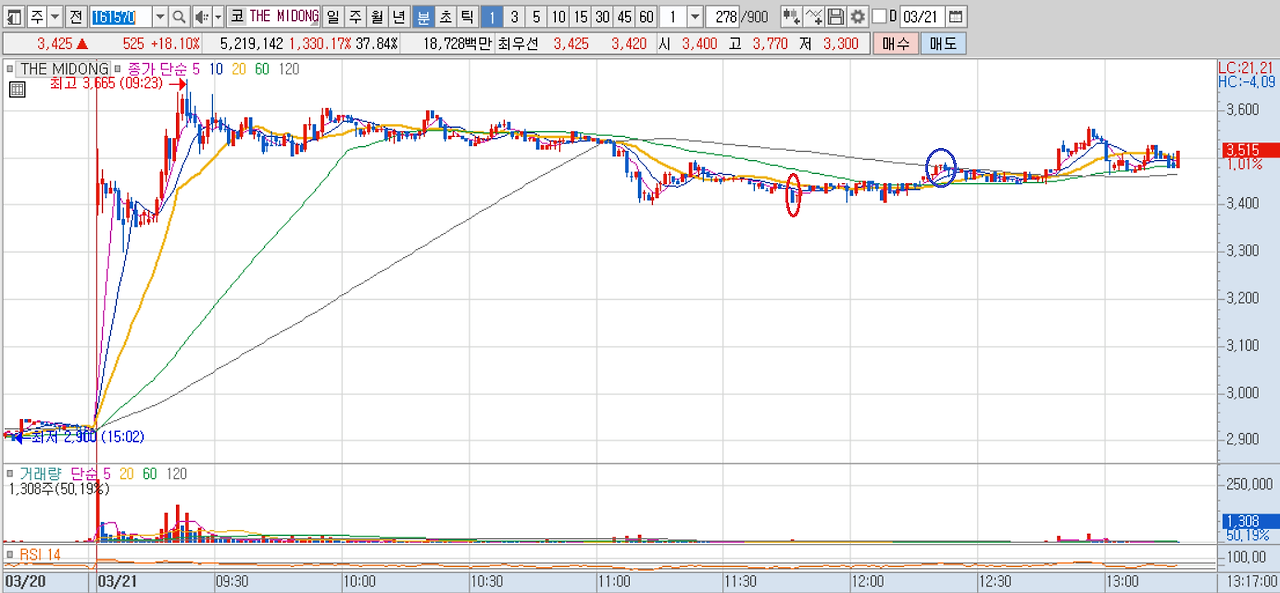Select the 일 (daily) period toggle
This screenshot has height=593, width=1280.
[331, 17]
